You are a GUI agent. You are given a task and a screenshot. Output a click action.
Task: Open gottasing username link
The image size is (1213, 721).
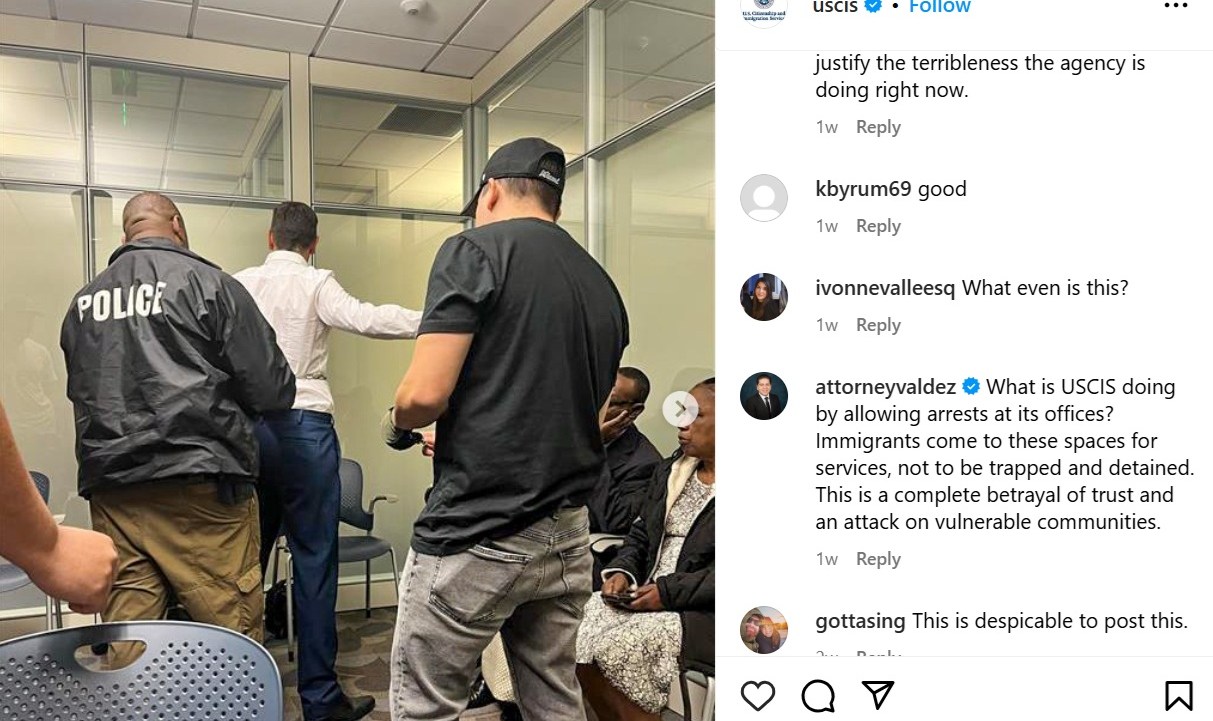pos(860,621)
